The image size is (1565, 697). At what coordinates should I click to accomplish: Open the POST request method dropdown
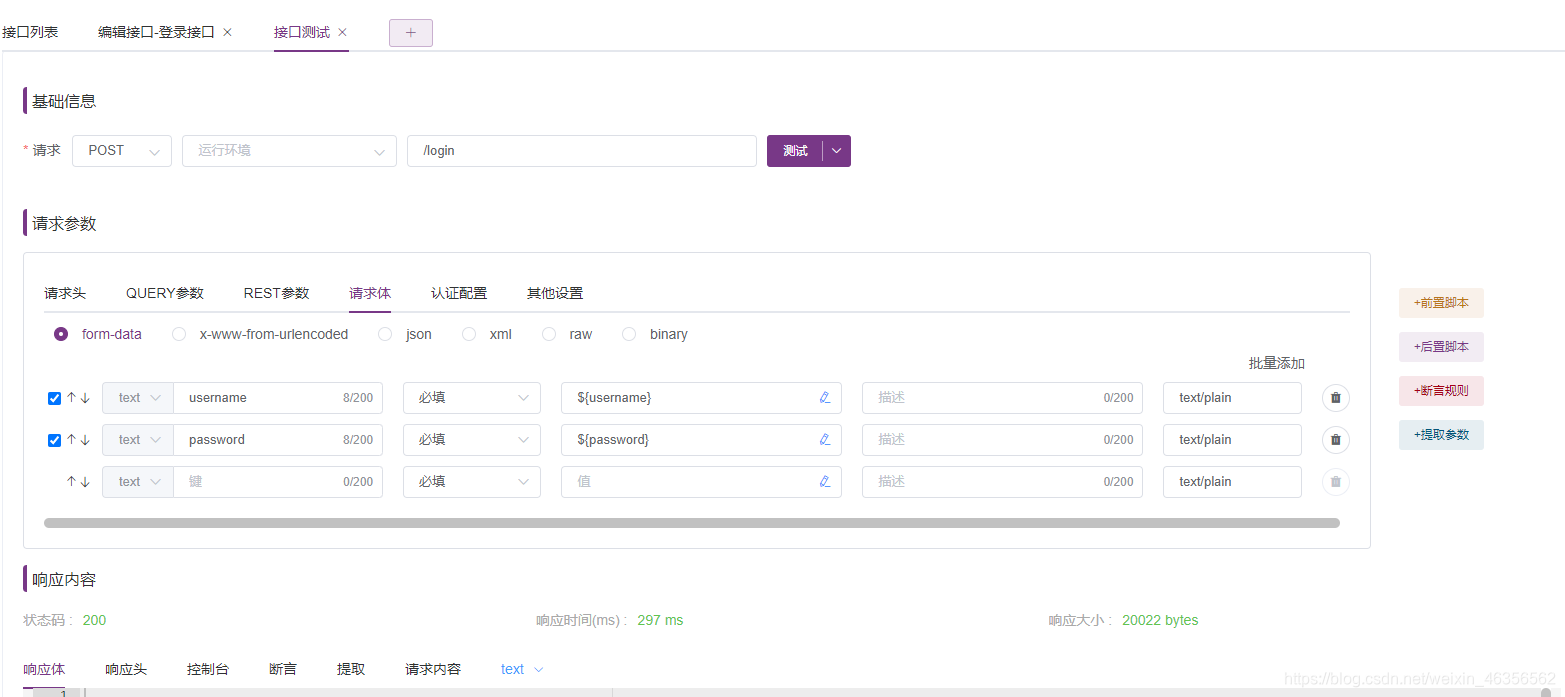pyautogui.click(x=120, y=150)
